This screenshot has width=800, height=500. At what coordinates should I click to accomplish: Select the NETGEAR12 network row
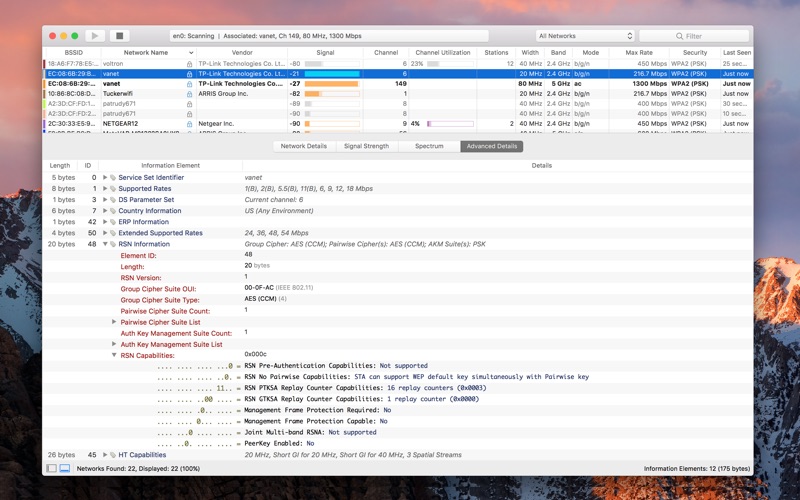tap(398, 123)
